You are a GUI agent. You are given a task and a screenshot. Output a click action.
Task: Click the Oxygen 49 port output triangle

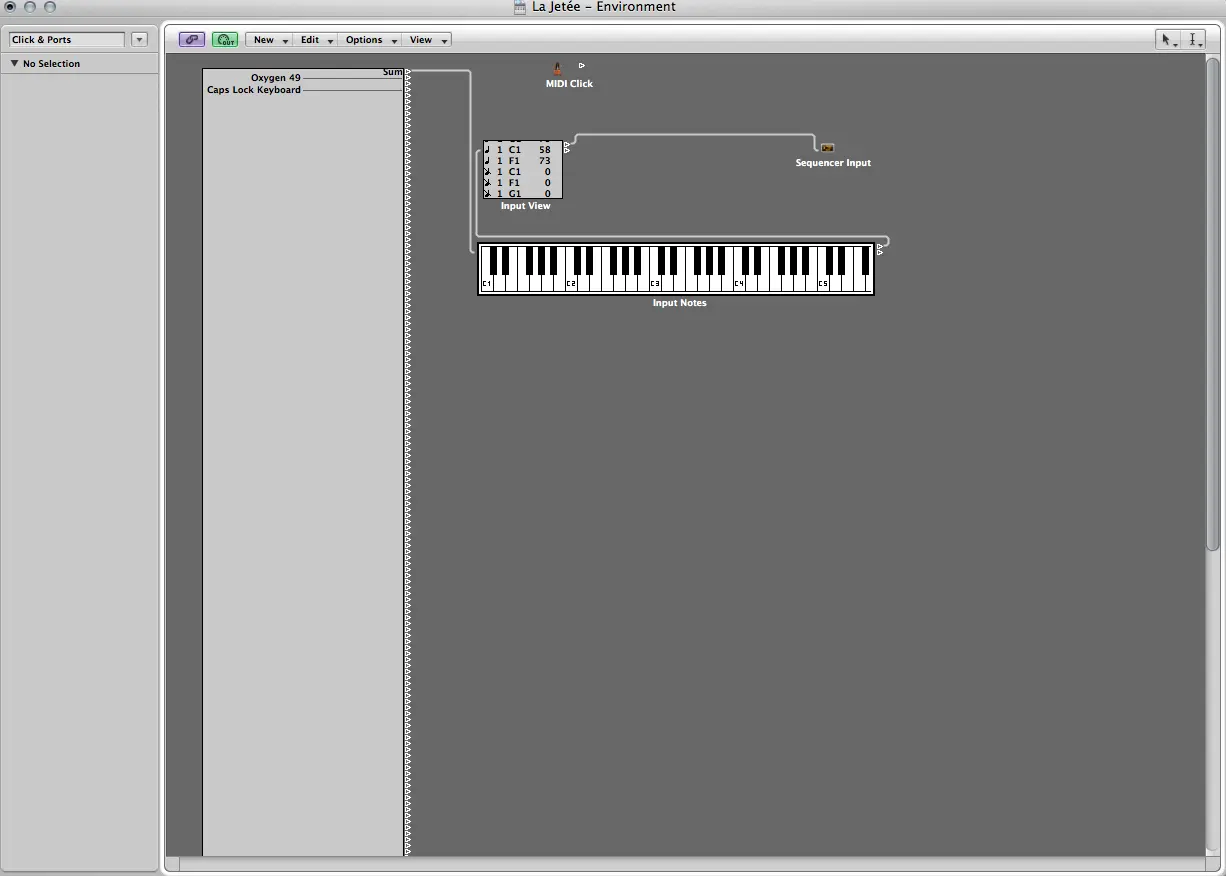tap(408, 78)
